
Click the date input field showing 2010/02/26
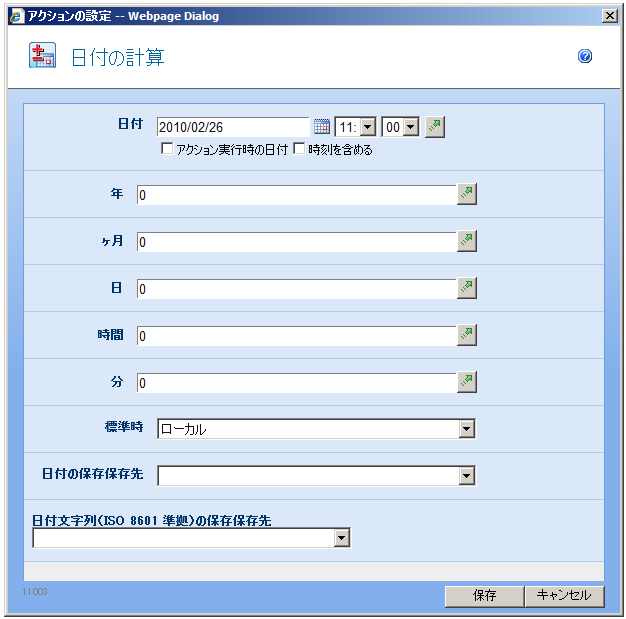coord(233,127)
